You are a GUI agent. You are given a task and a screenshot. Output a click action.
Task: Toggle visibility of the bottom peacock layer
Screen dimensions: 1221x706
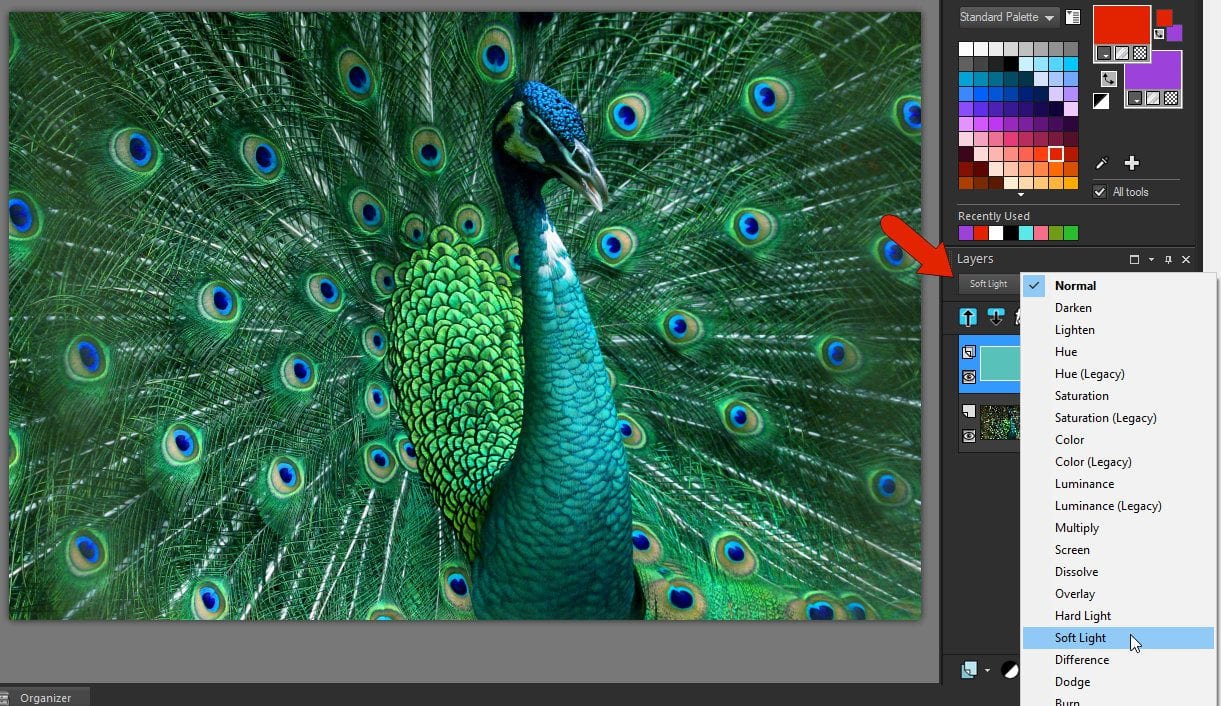[968, 435]
